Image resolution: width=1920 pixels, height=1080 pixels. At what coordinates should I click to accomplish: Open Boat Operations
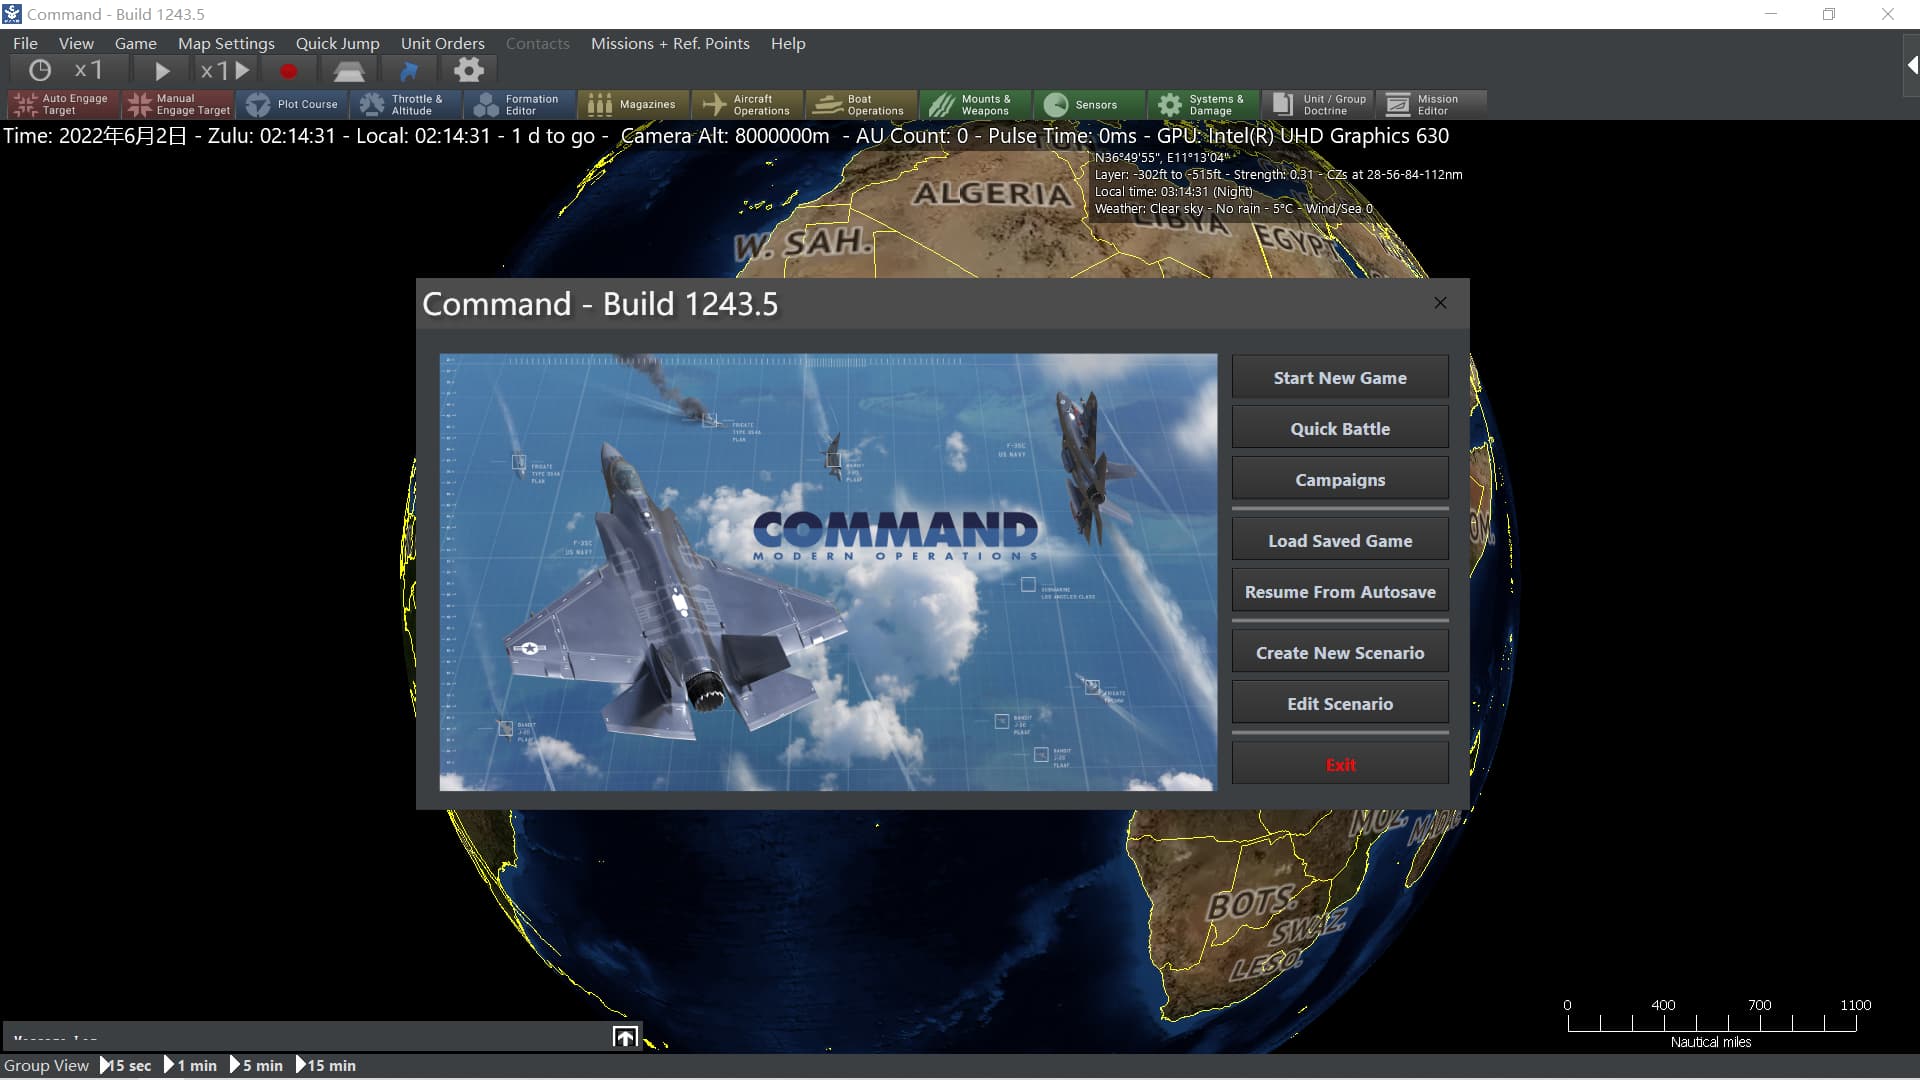862,104
